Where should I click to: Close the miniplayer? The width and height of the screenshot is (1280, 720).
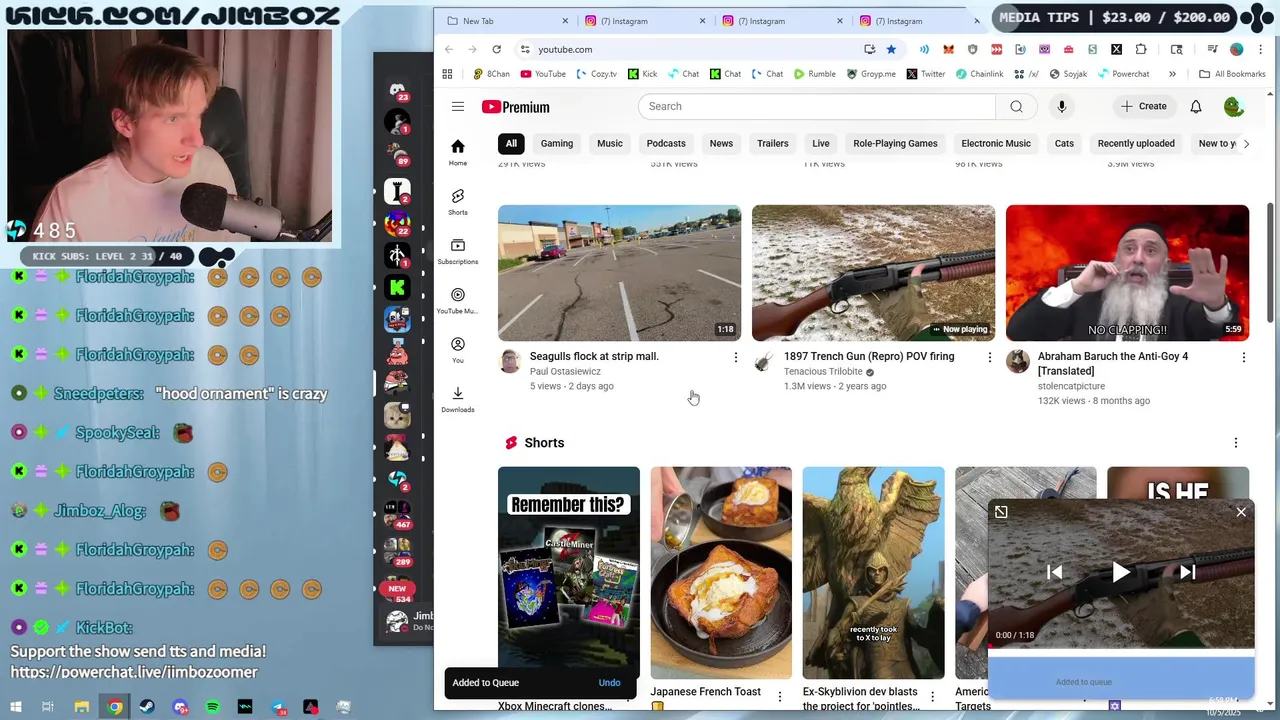[1241, 512]
